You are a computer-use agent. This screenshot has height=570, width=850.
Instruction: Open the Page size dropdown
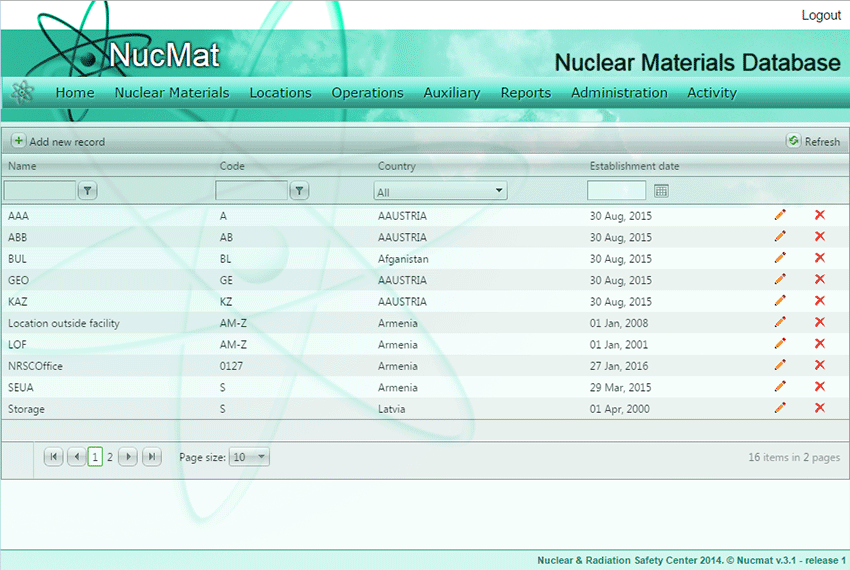point(250,457)
